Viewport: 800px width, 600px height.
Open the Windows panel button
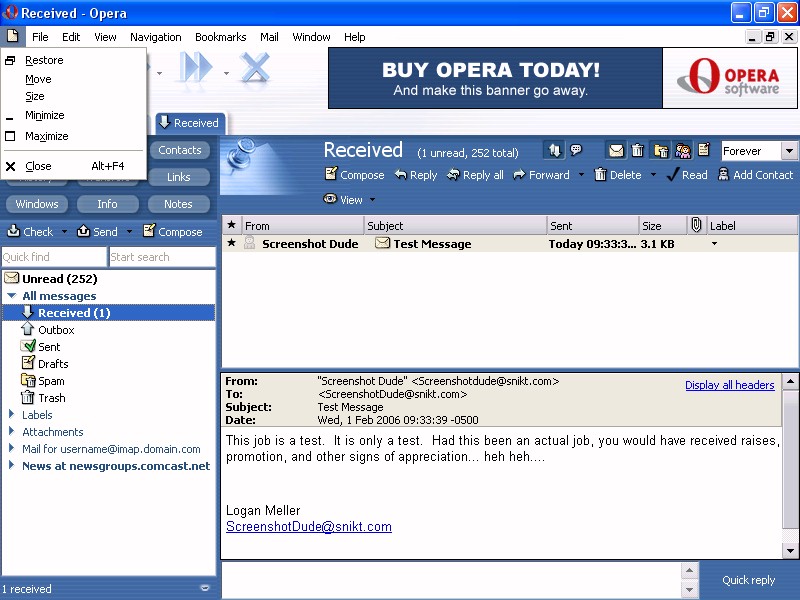coord(37,204)
